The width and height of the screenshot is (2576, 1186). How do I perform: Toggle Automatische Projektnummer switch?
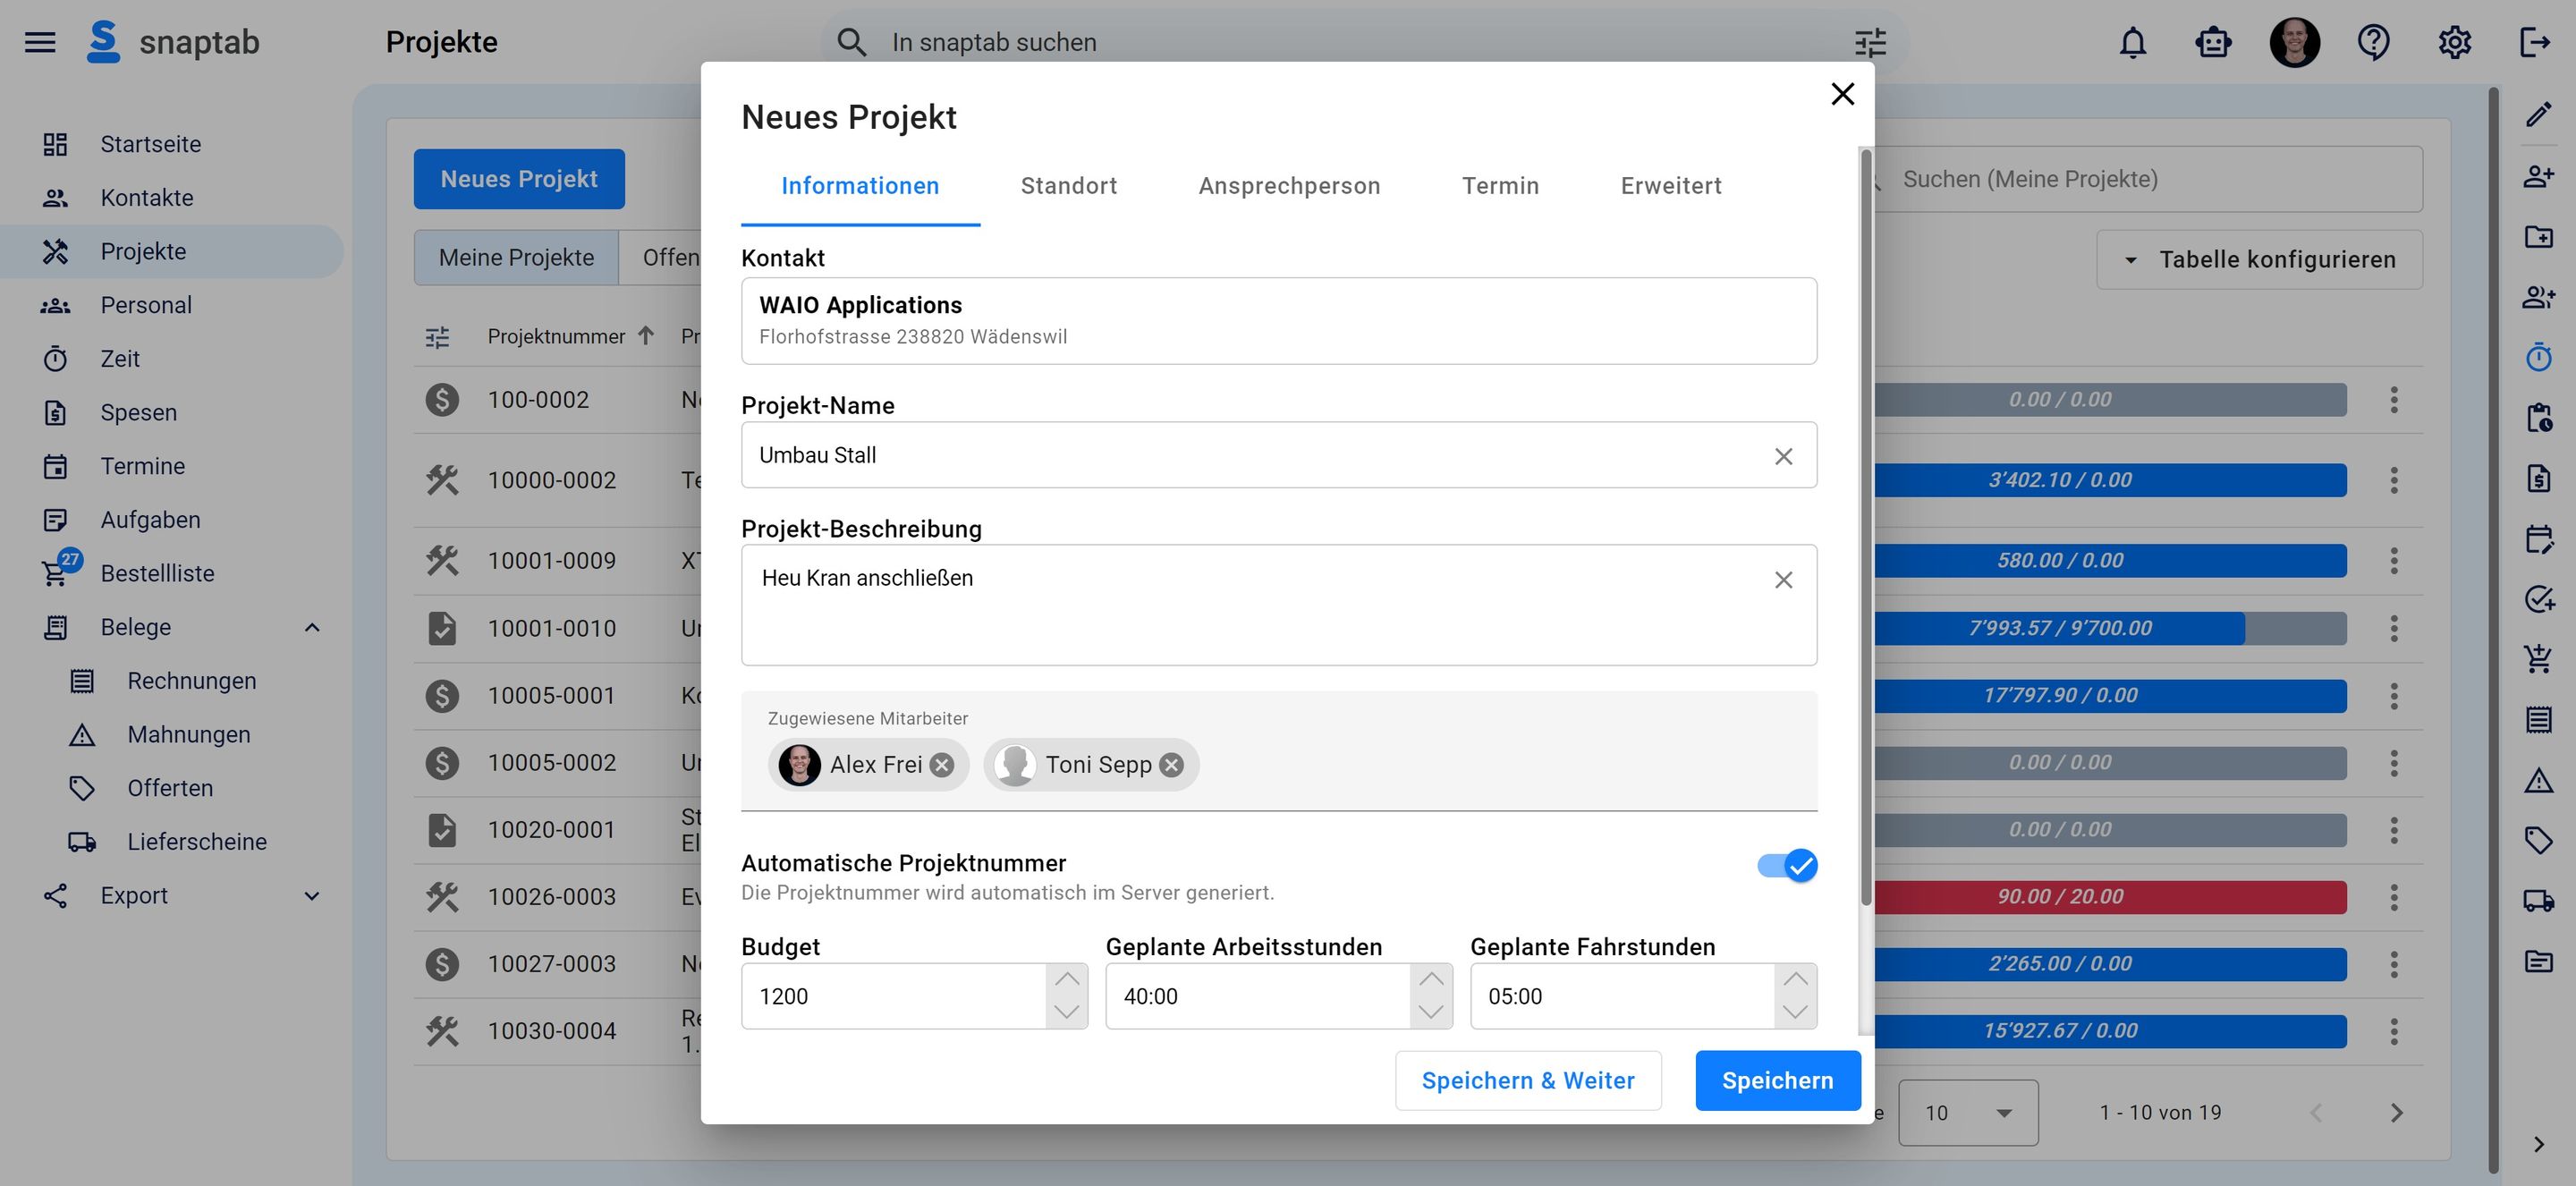(x=1787, y=866)
